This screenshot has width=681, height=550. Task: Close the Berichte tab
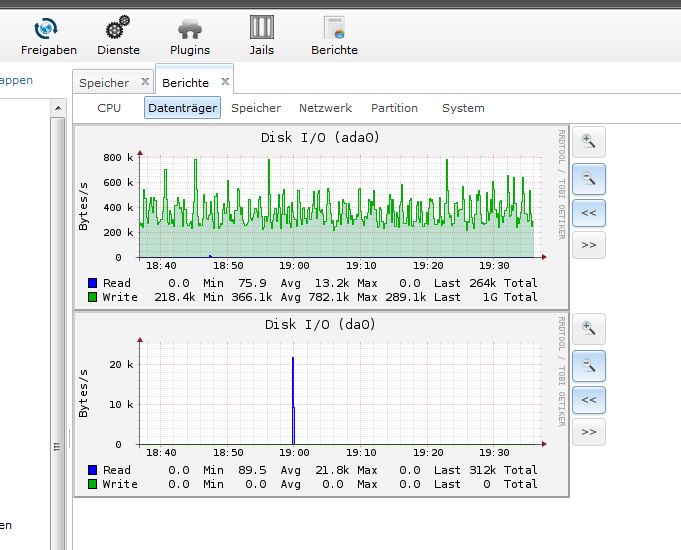coord(225,81)
